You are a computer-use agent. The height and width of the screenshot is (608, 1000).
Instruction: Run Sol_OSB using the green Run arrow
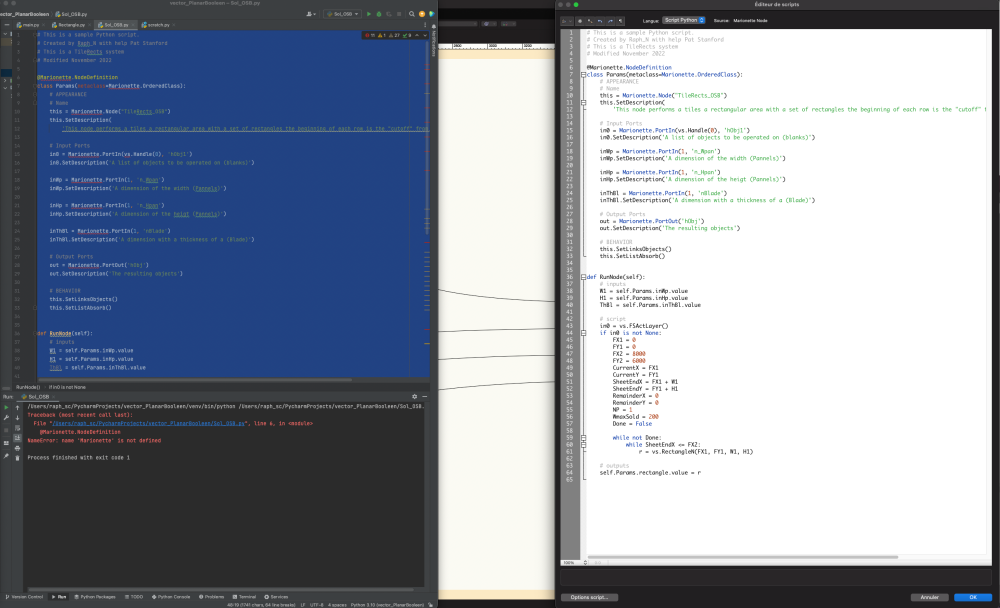[x=369, y=14]
